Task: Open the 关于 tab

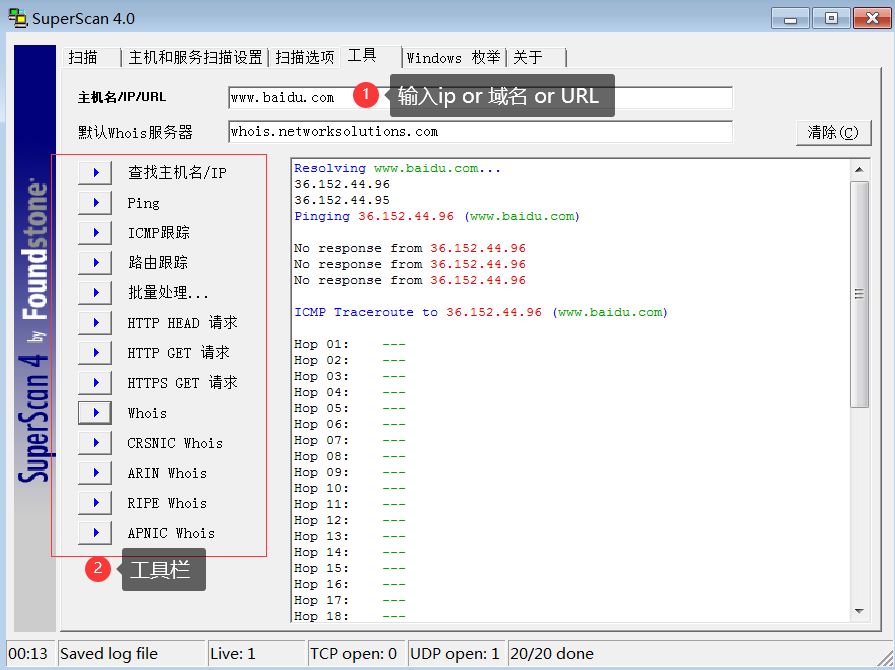Action: (x=537, y=58)
